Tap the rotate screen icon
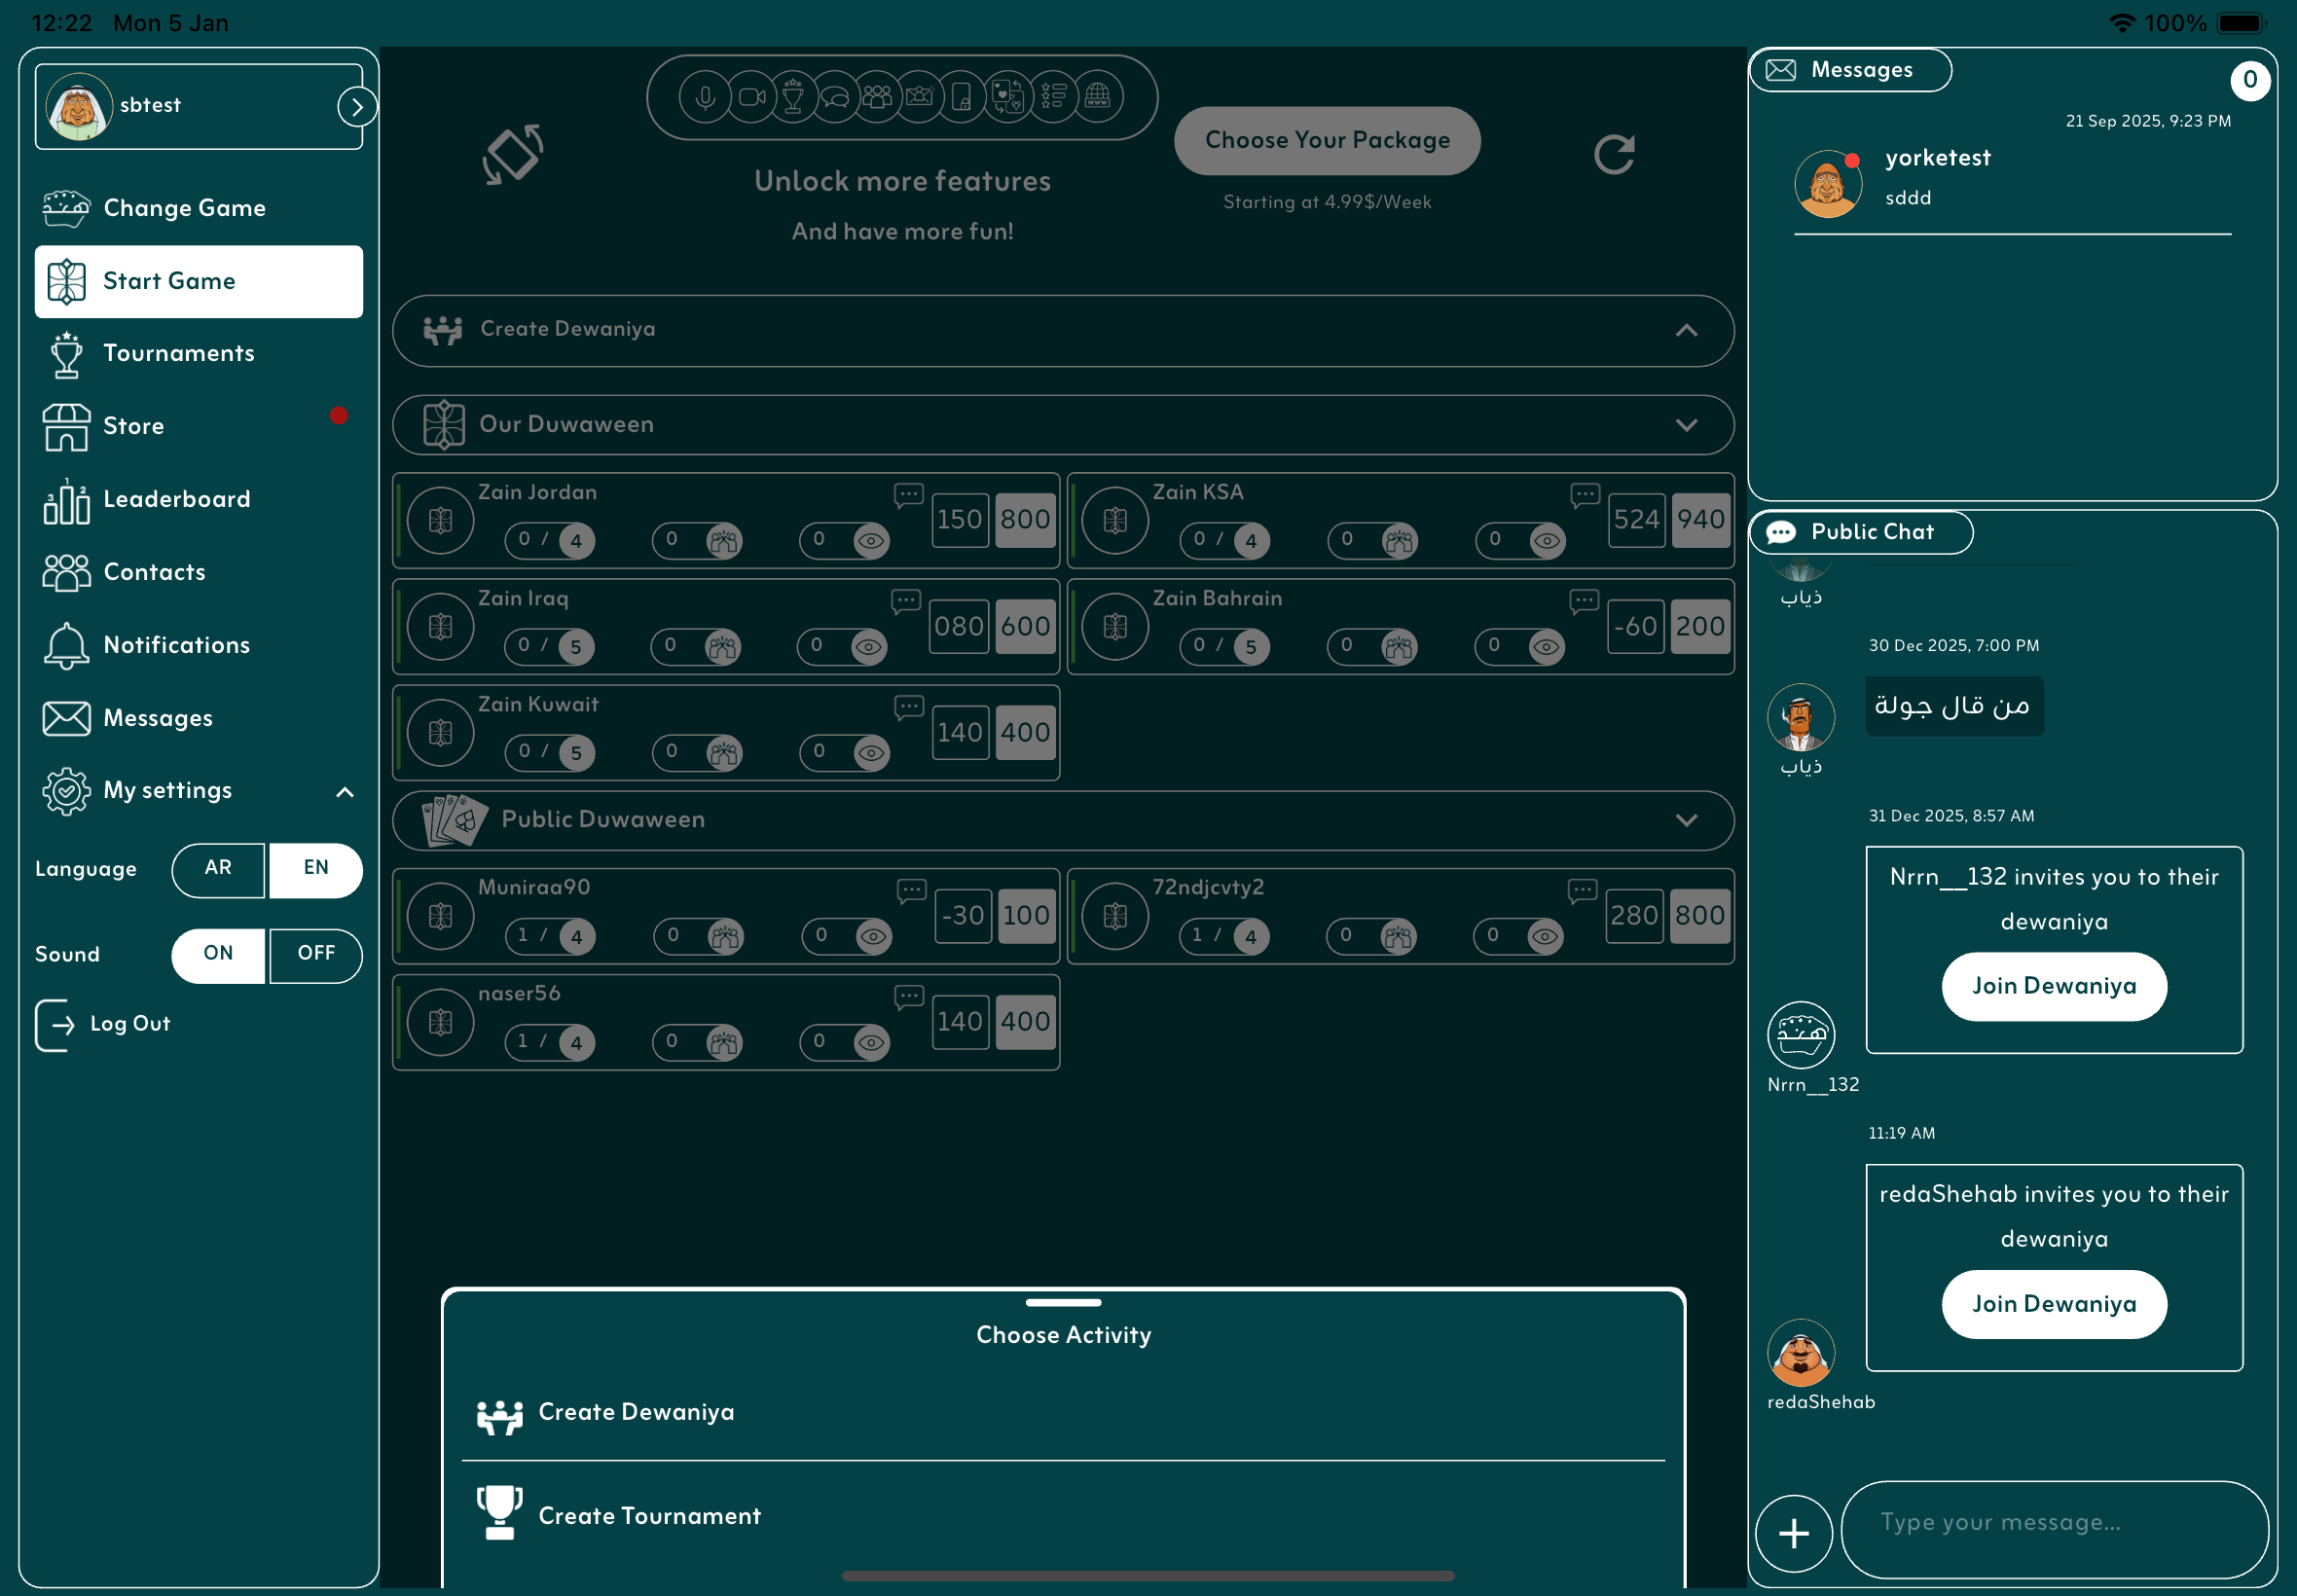This screenshot has height=1596, width=2297. pyautogui.click(x=513, y=154)
